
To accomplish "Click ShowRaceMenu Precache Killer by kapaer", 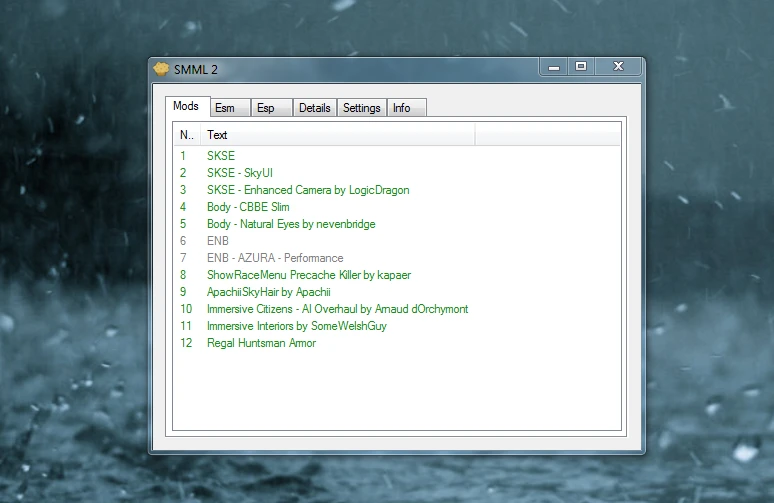I will click(308, 275).
